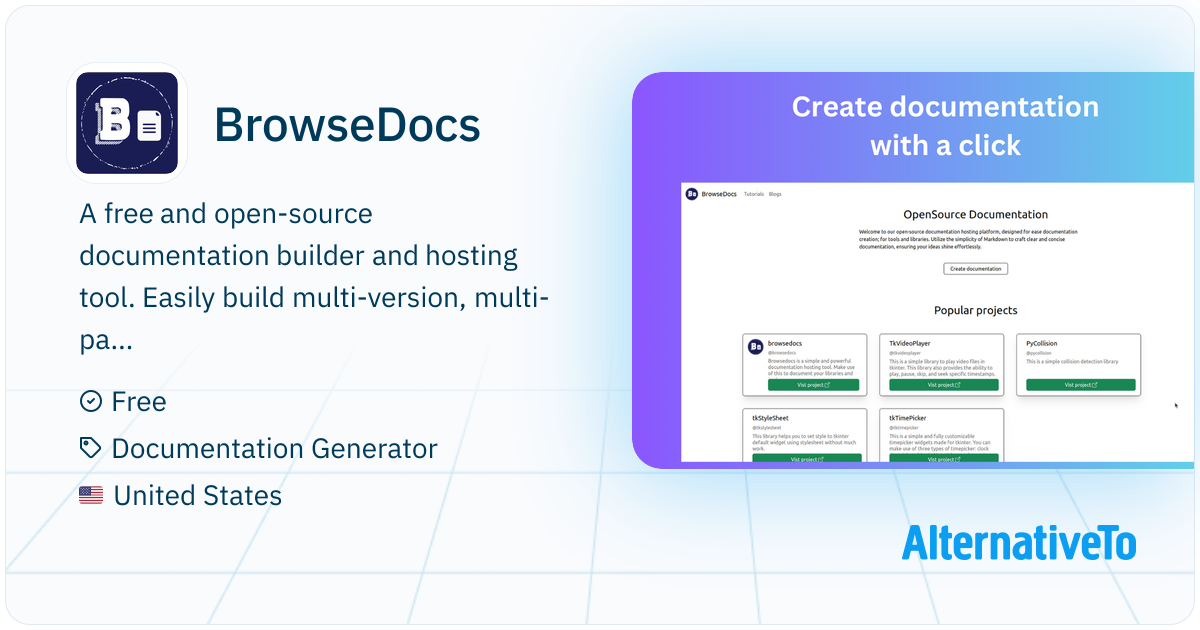Viewport: 1200px width, 630px height.
Task: Open Tutorials in embedded site navbar
Action: click(x=754, y=194)
